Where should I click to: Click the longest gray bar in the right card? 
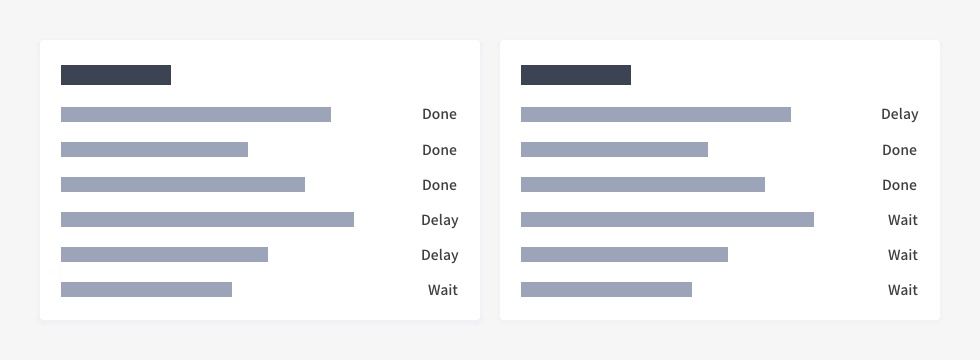pos(668,219)
